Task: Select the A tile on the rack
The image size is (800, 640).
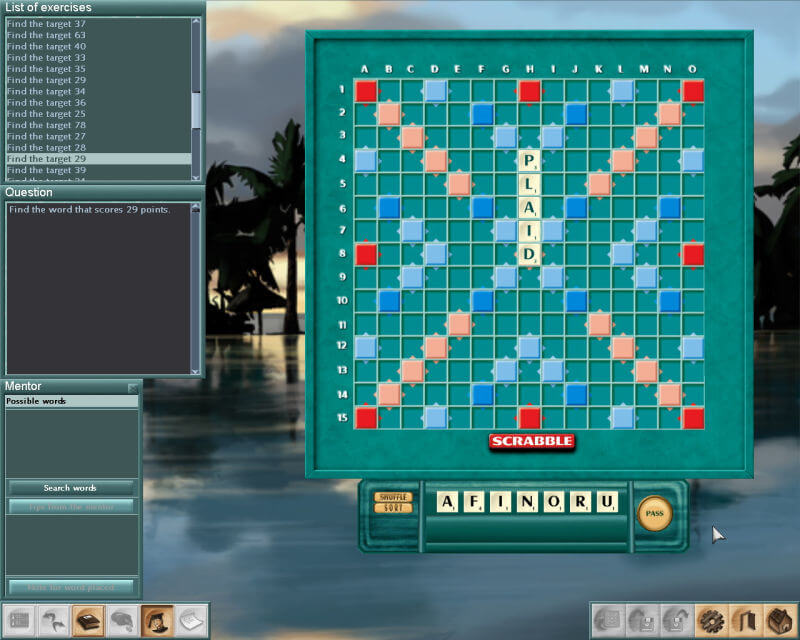Action: click(x=447, y=502)
